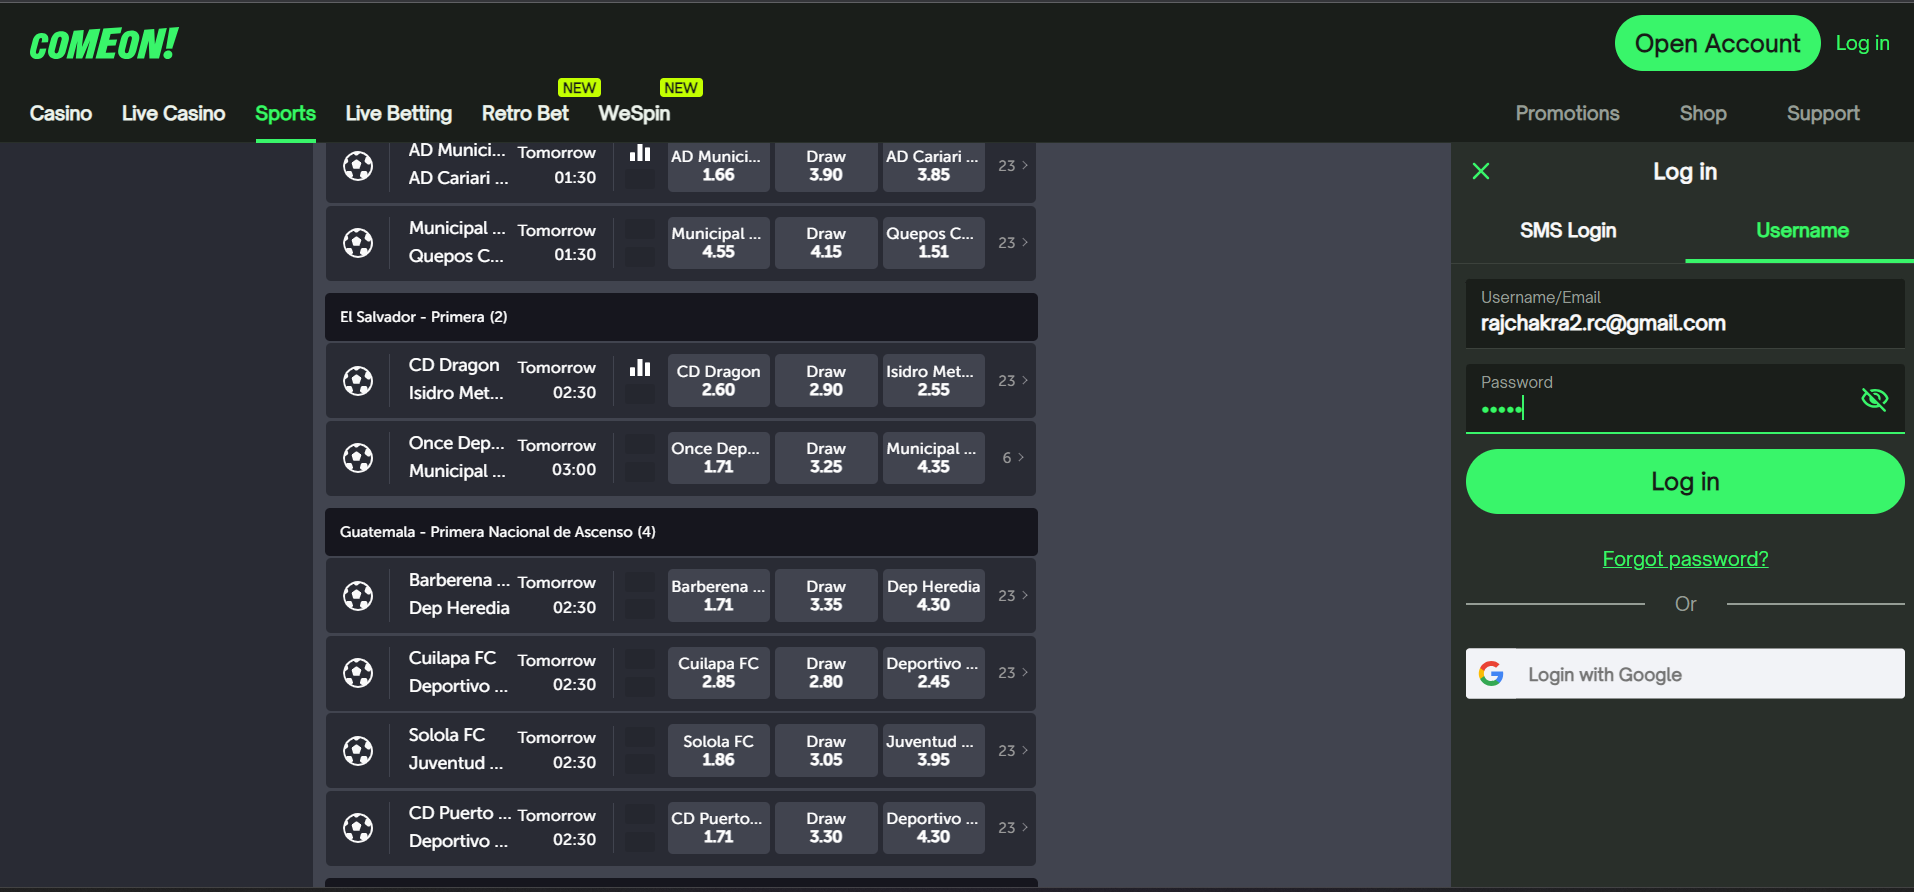1914x892 pixels.
Task: Open Promotions page
Action: point(1567,113)
